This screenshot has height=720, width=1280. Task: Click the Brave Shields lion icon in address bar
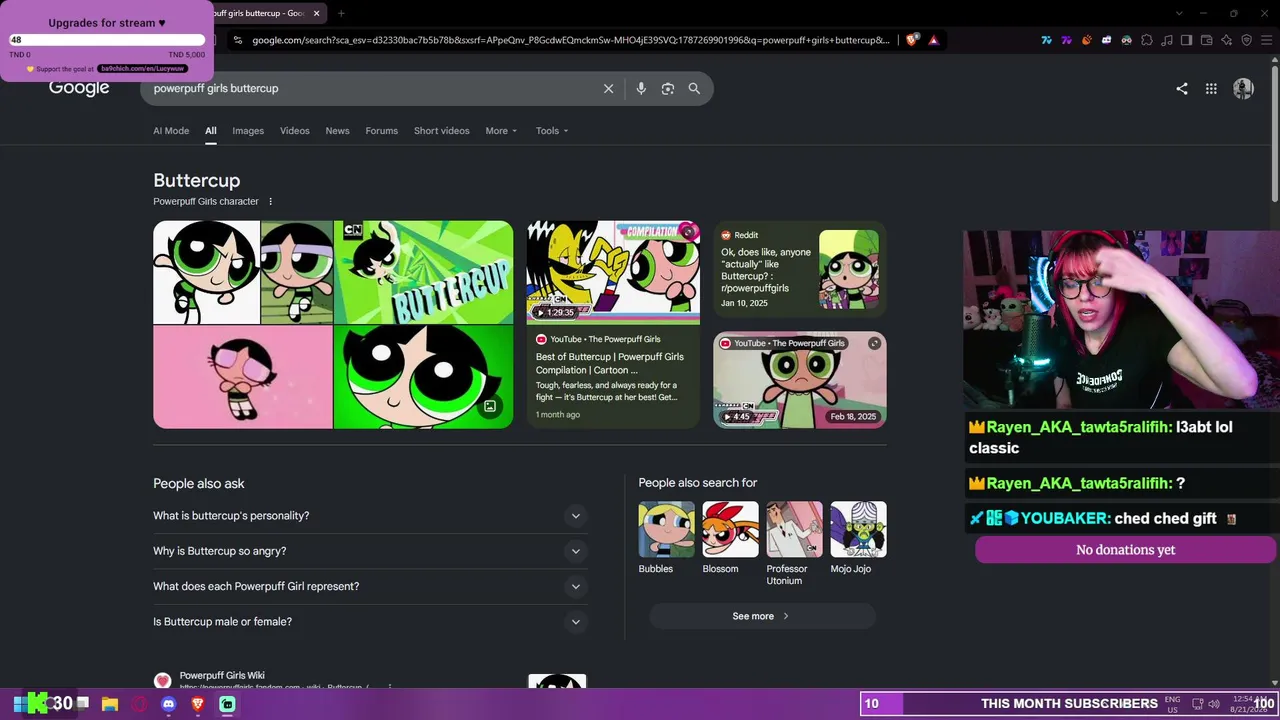click(x=913, y=40)
